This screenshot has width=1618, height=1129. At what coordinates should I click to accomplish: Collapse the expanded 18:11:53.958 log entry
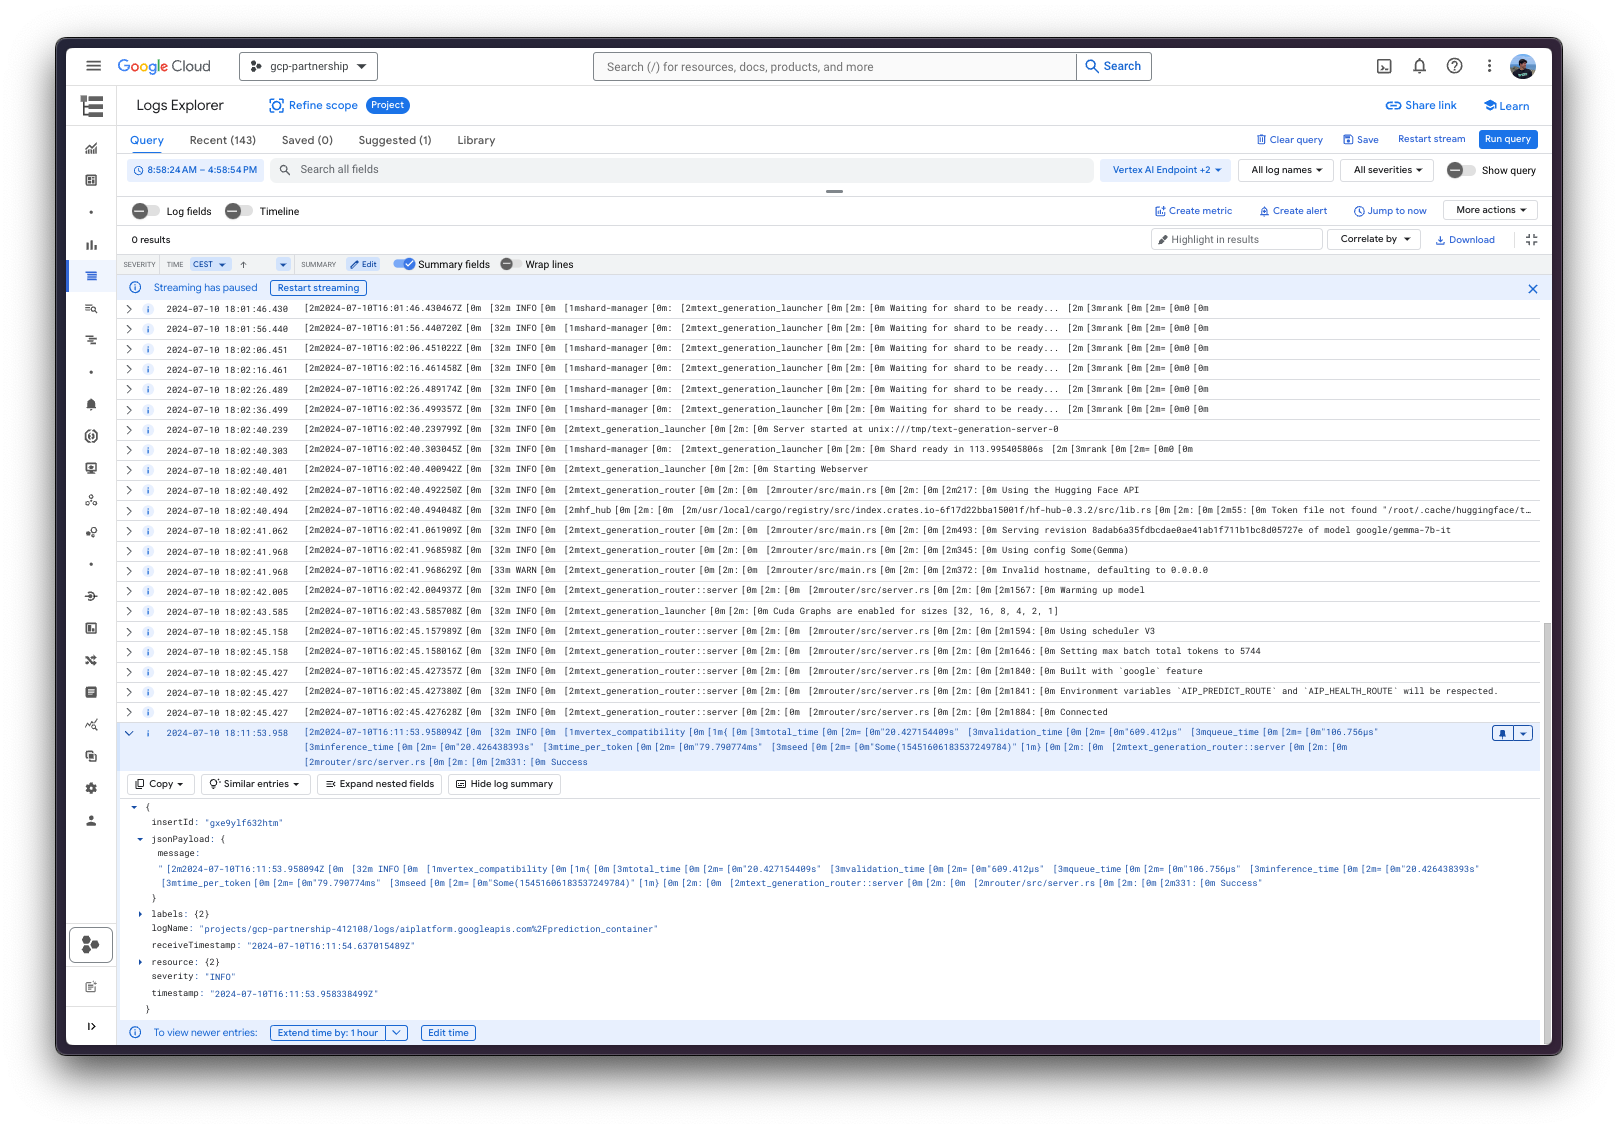pyautogui.click(x=129, y=733)
